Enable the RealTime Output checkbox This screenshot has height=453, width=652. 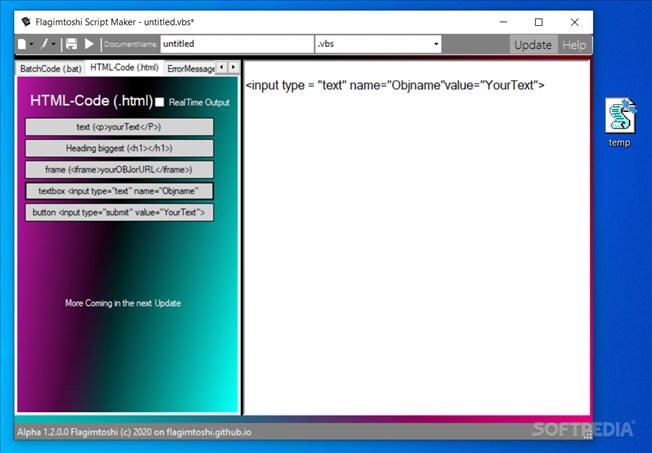[160, 102]
